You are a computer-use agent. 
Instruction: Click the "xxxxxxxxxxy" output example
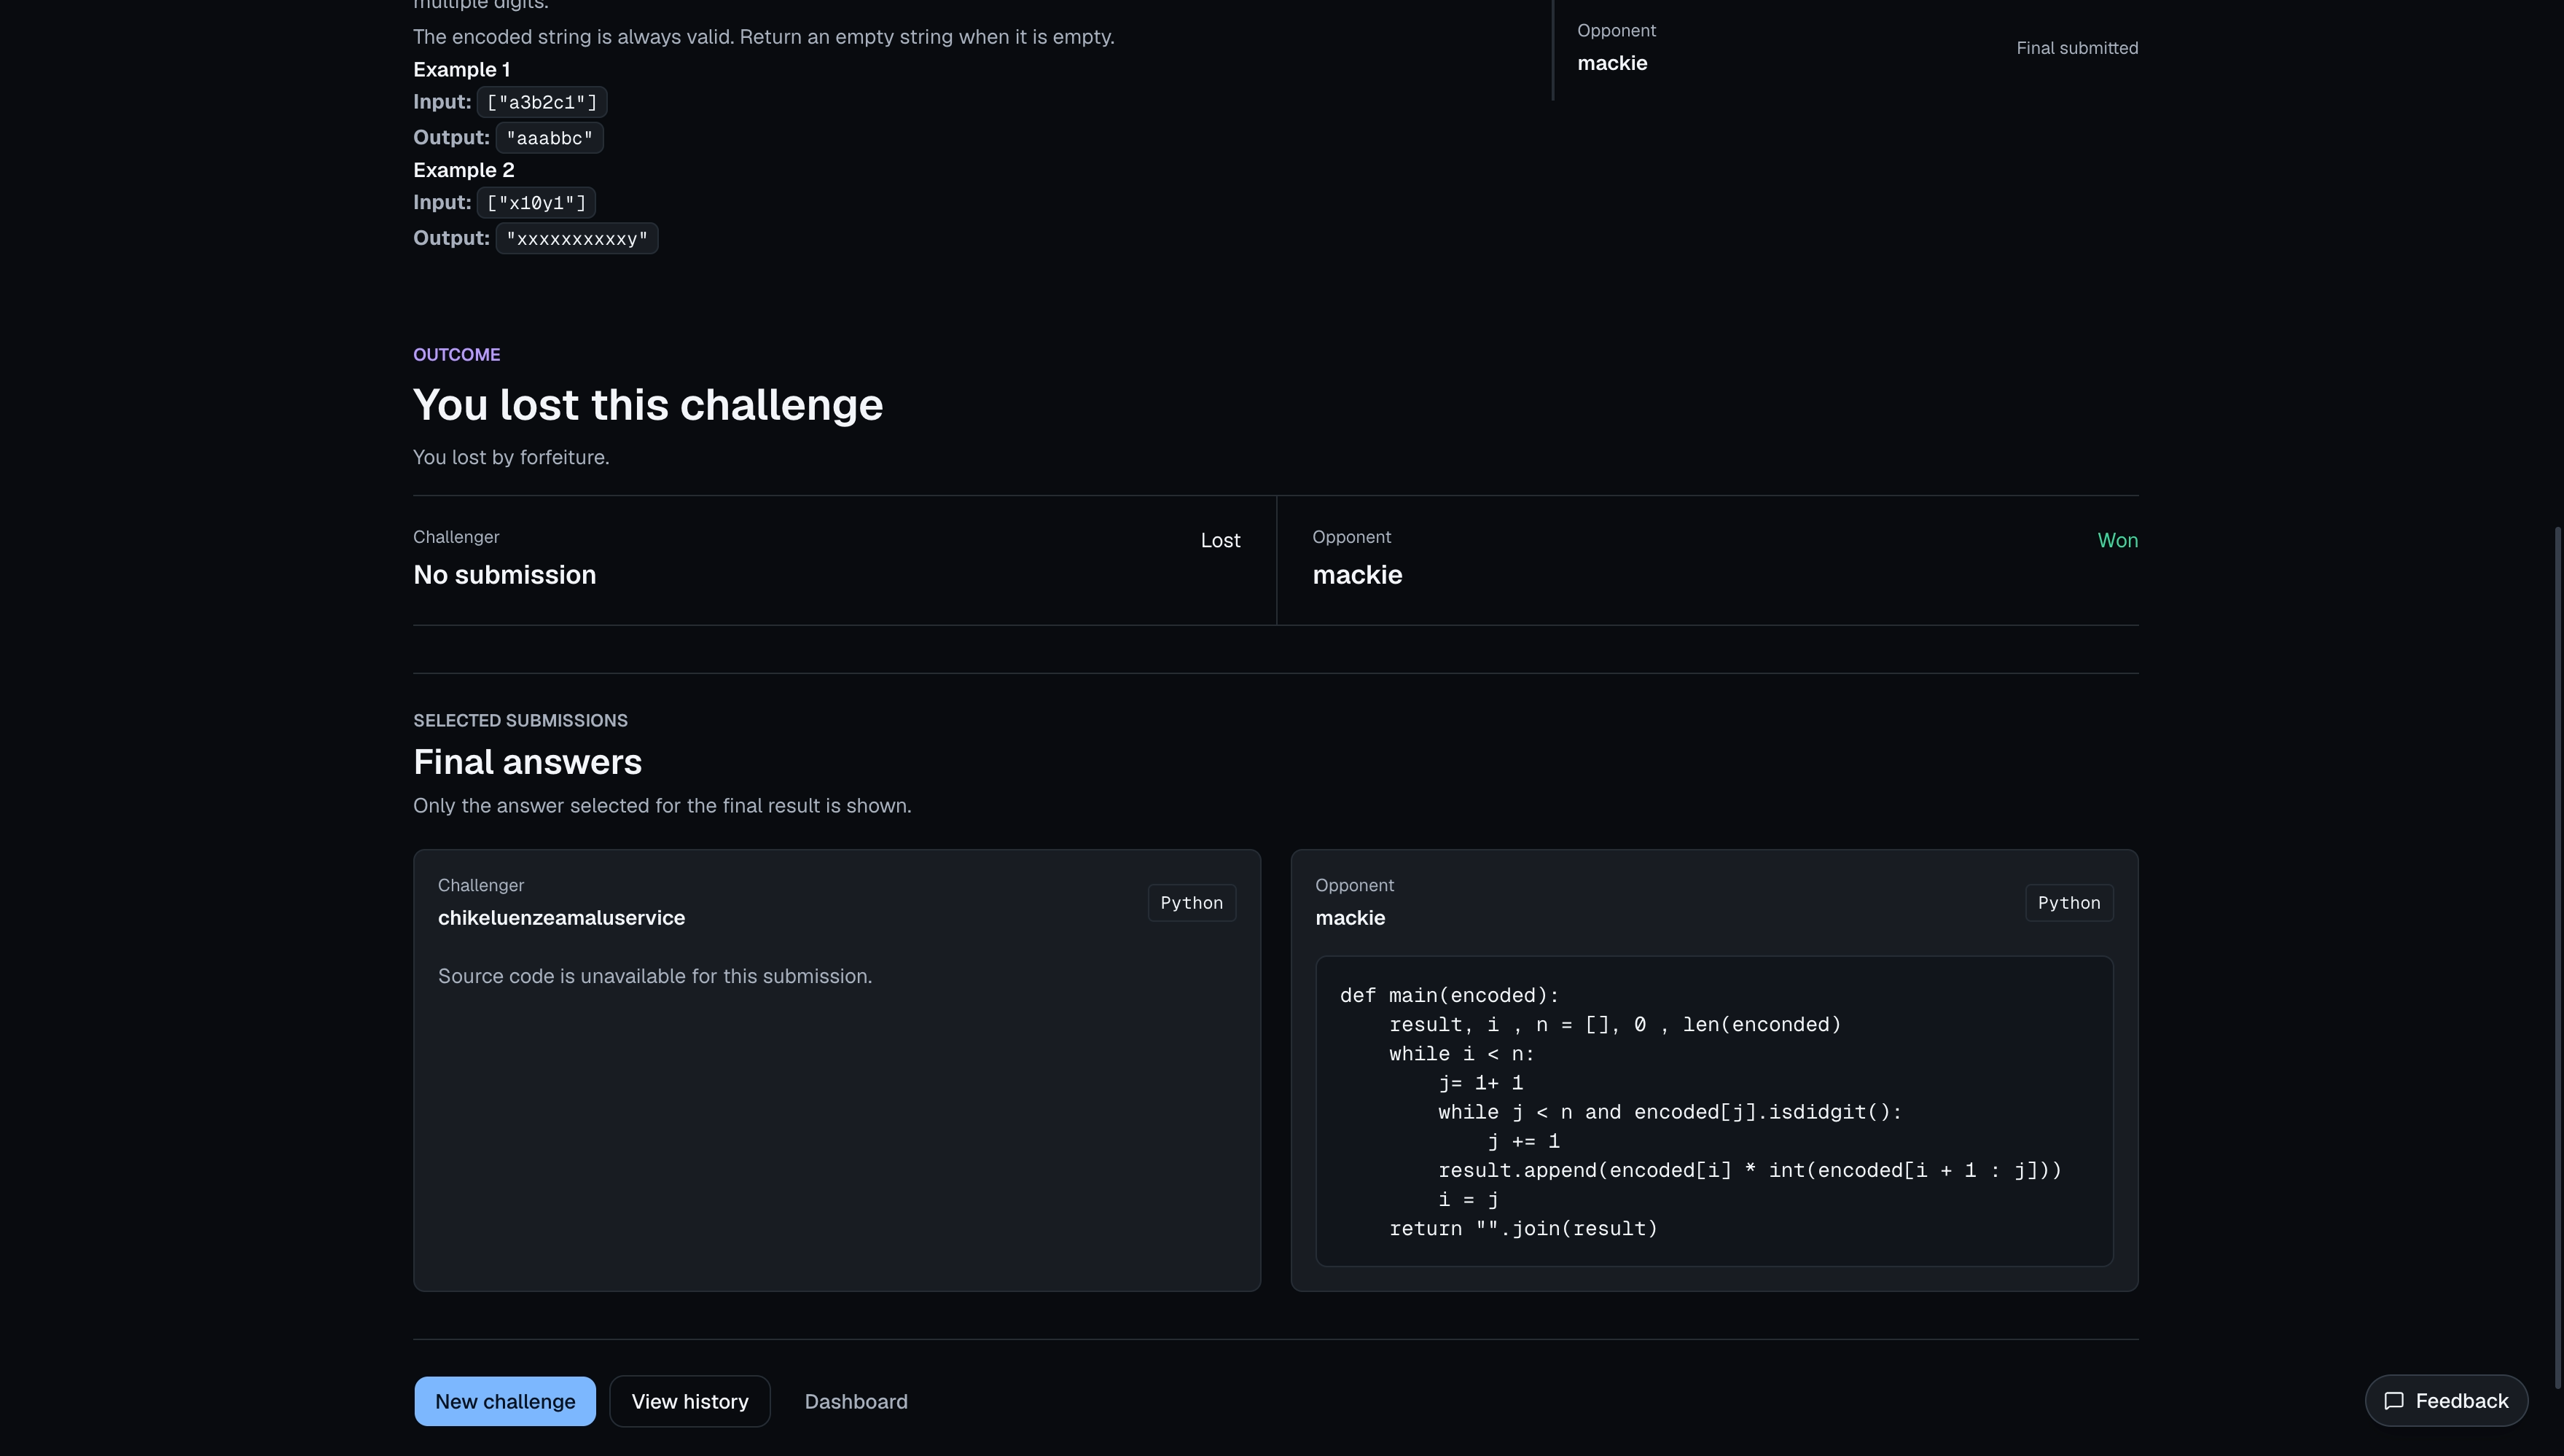577,238
